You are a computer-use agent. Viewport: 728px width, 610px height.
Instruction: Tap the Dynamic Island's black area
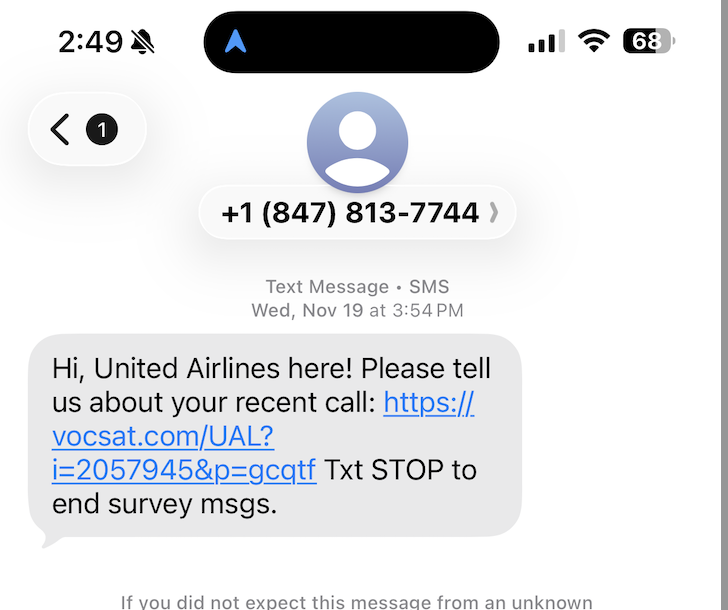(370, 42)
